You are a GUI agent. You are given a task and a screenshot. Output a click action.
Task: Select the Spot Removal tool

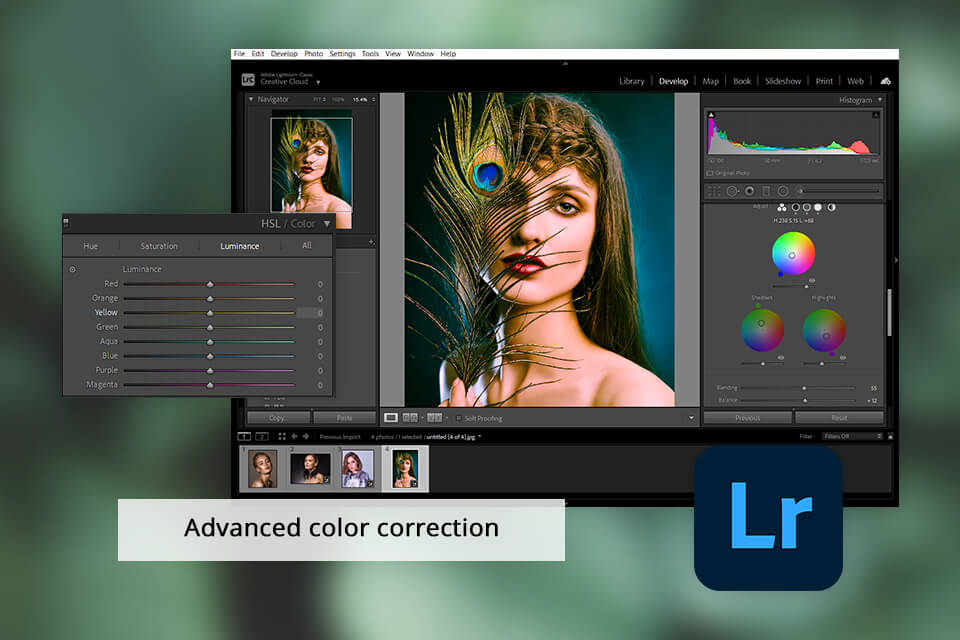pos(732,192)
